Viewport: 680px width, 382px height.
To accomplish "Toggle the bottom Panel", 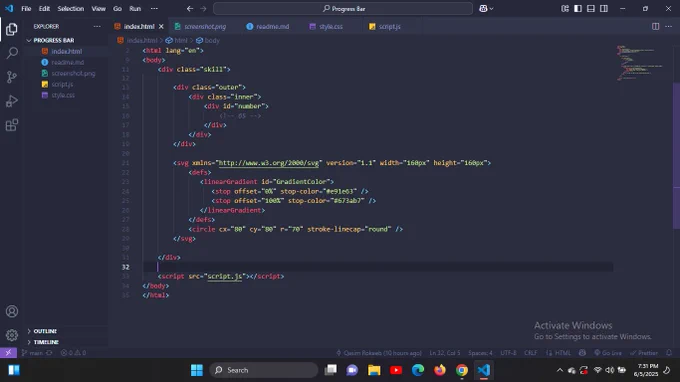I will [591, 9].
